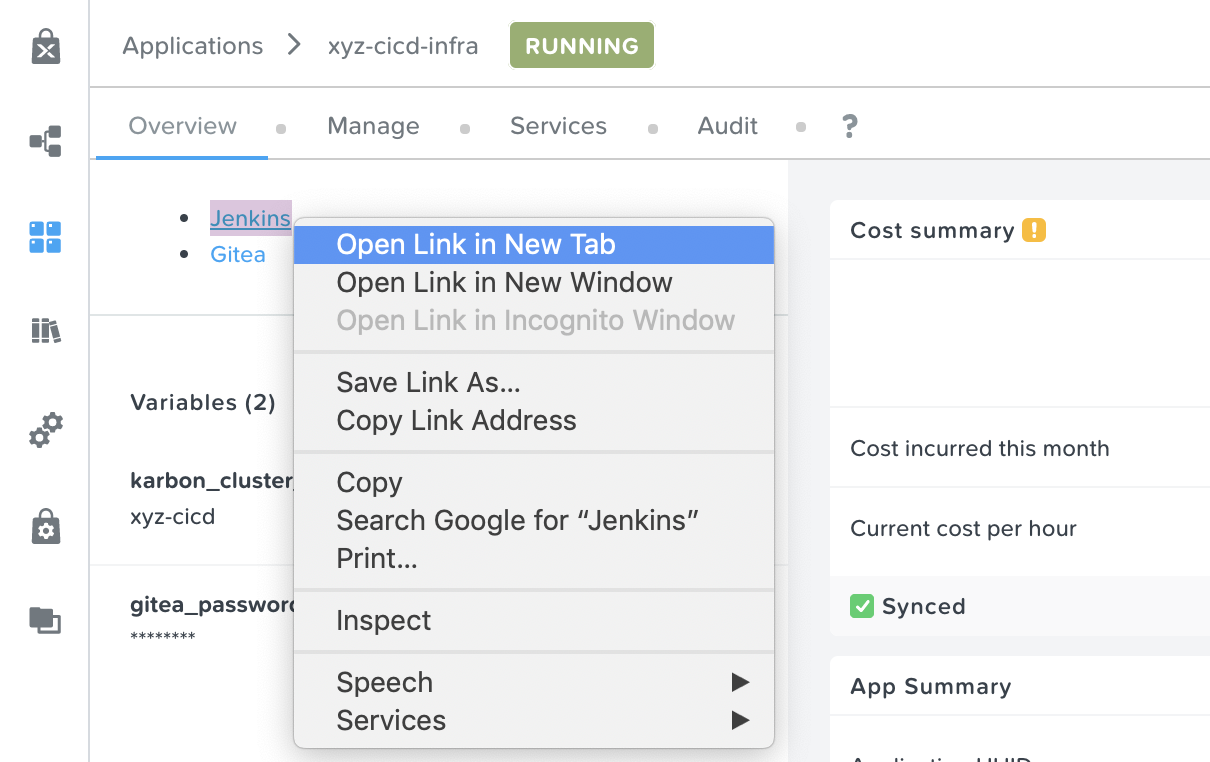Image resolution: width=1210 pixels, height=762 pixels.
Task: Click the Cost summary heading
Action: click(932, 230)
